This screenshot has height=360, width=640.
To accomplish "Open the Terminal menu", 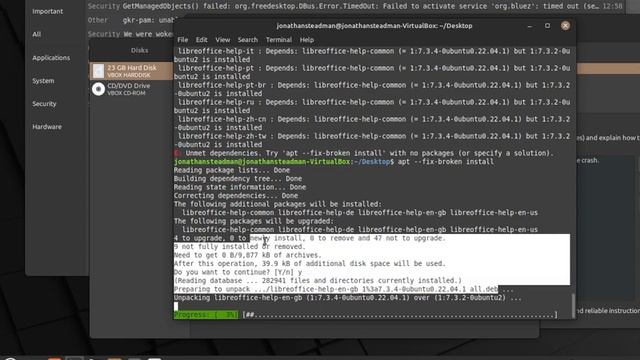I will [279, 40].
